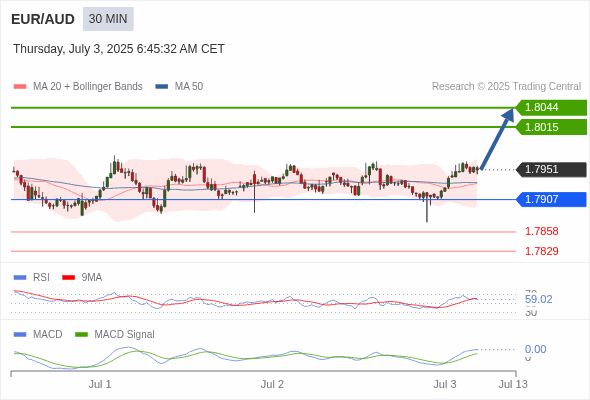Click the Jul 3 date axis label
Viewport: 590px width, 400px height.
click(445, 384)
